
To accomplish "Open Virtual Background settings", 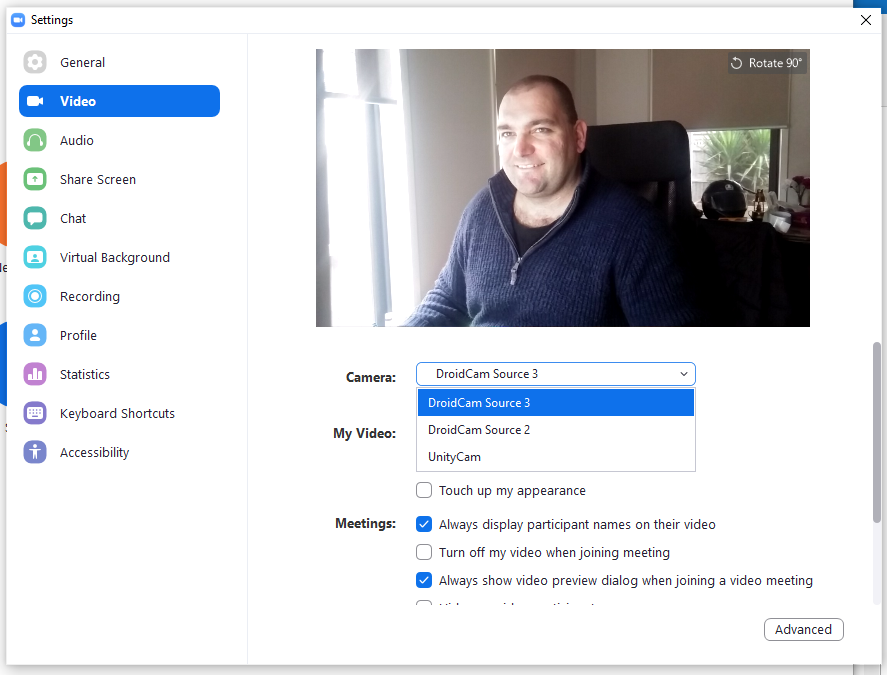I will [x=119, y=257].
